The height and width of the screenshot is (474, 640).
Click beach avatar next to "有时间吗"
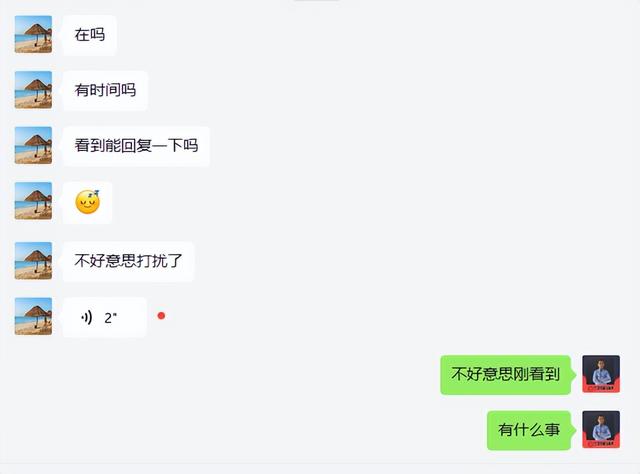33,90
